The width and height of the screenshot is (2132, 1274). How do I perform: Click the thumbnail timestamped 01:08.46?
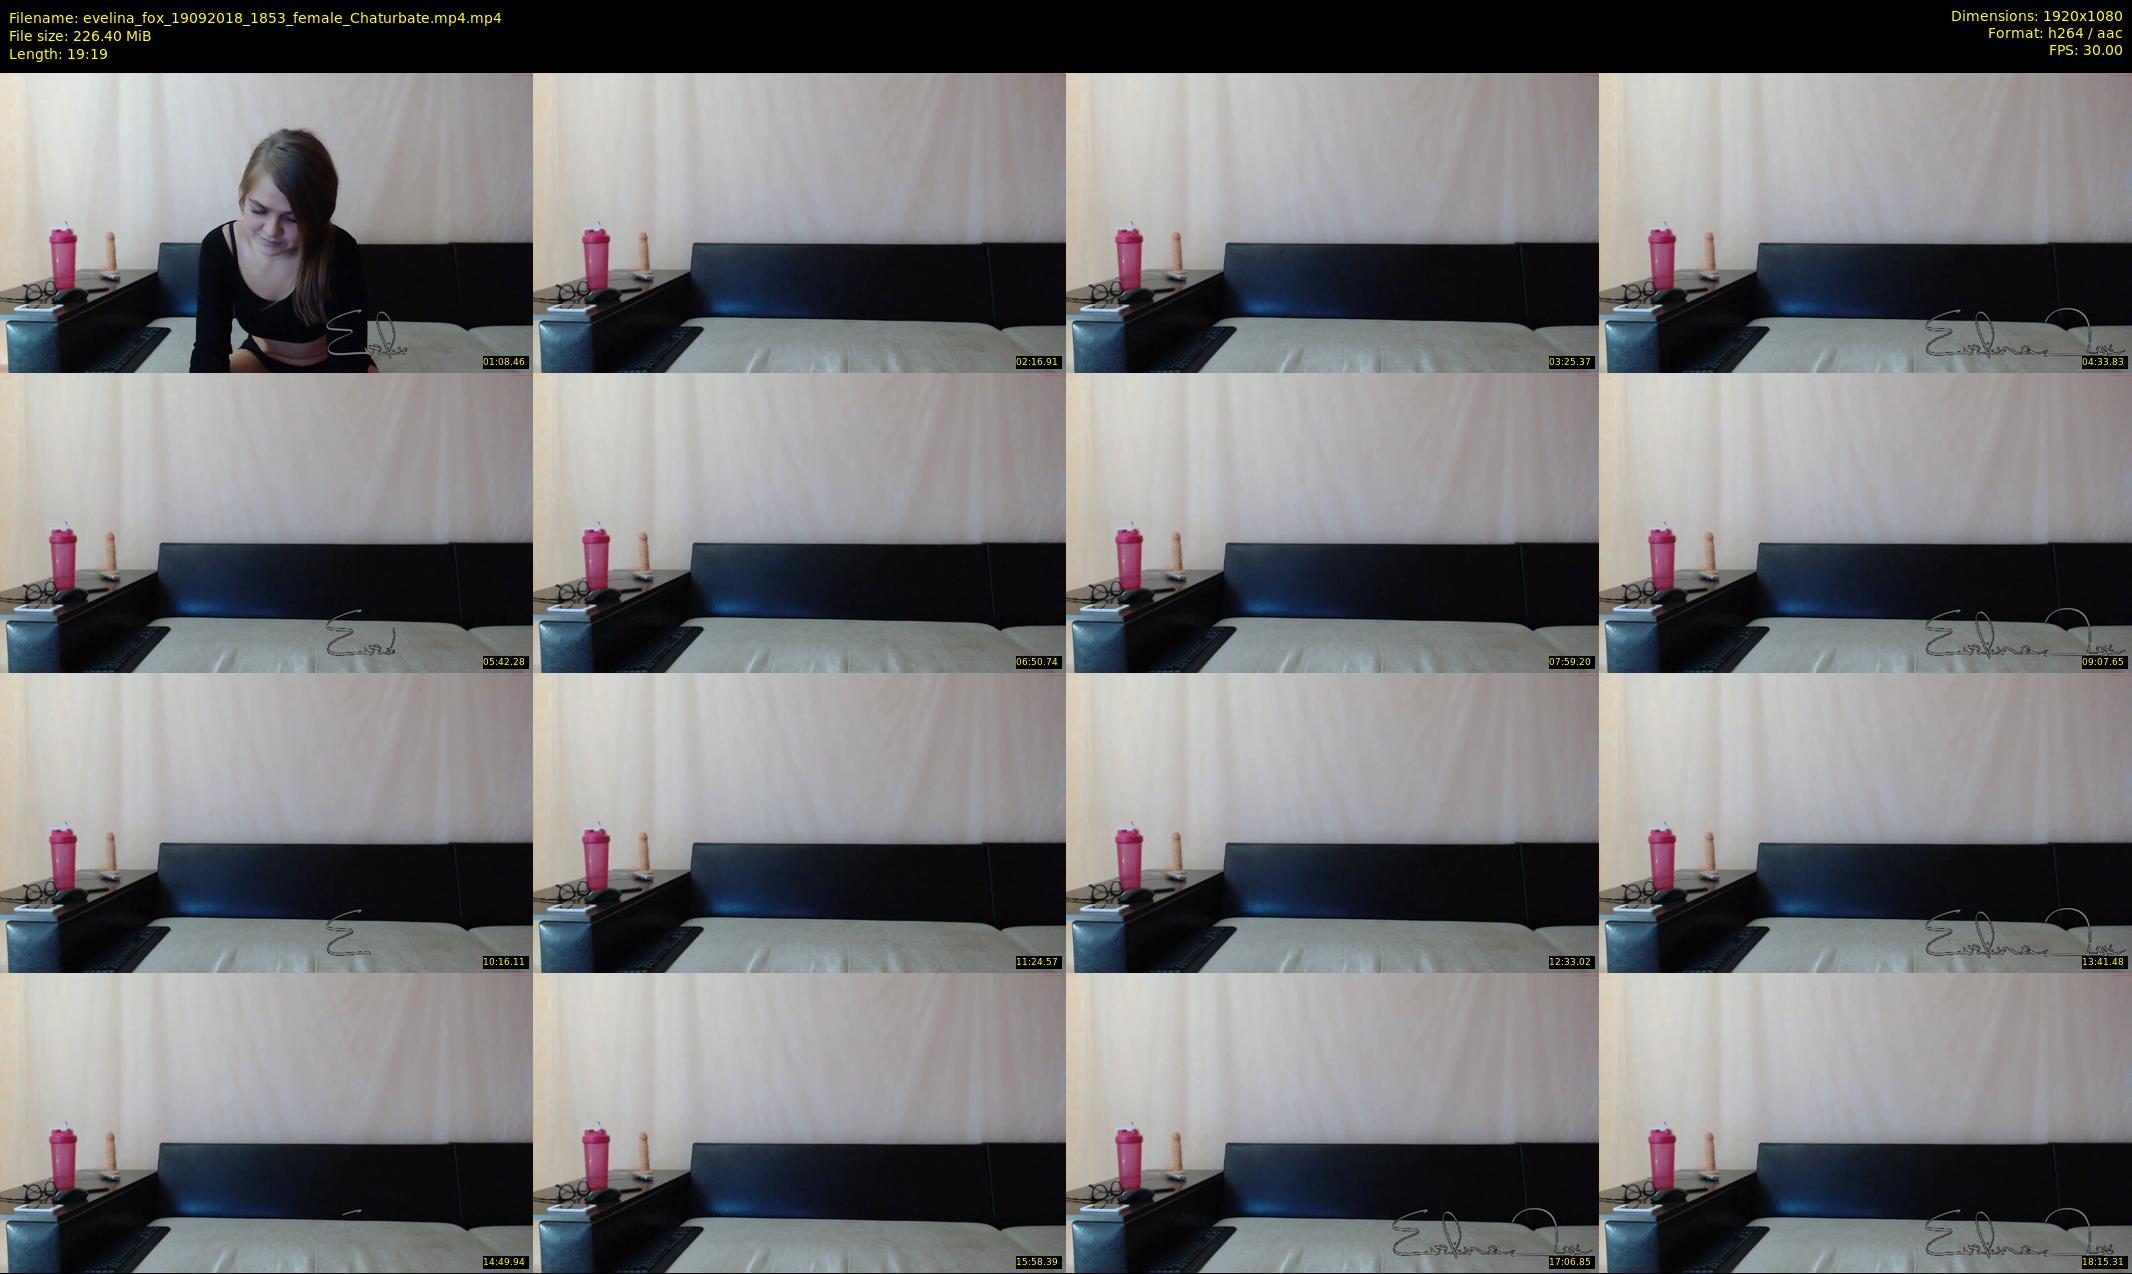[x=266, y=222]
